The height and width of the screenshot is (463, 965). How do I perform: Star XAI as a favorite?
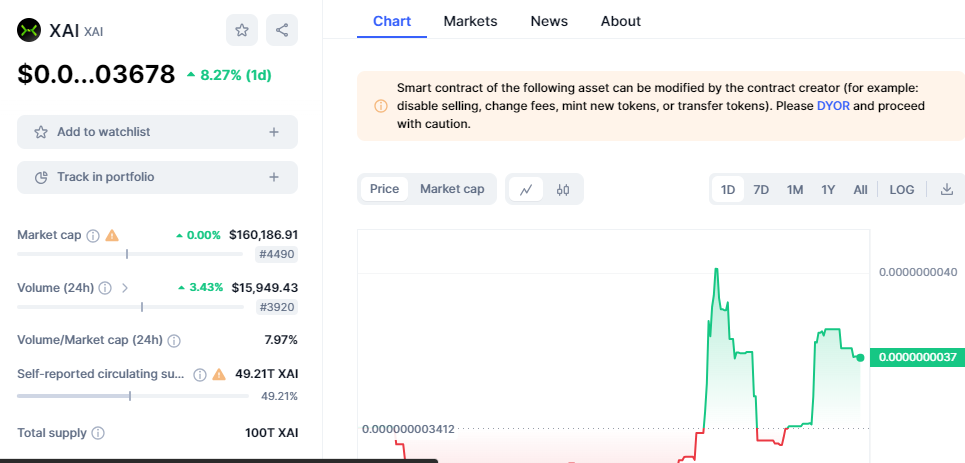pos(242,30)
